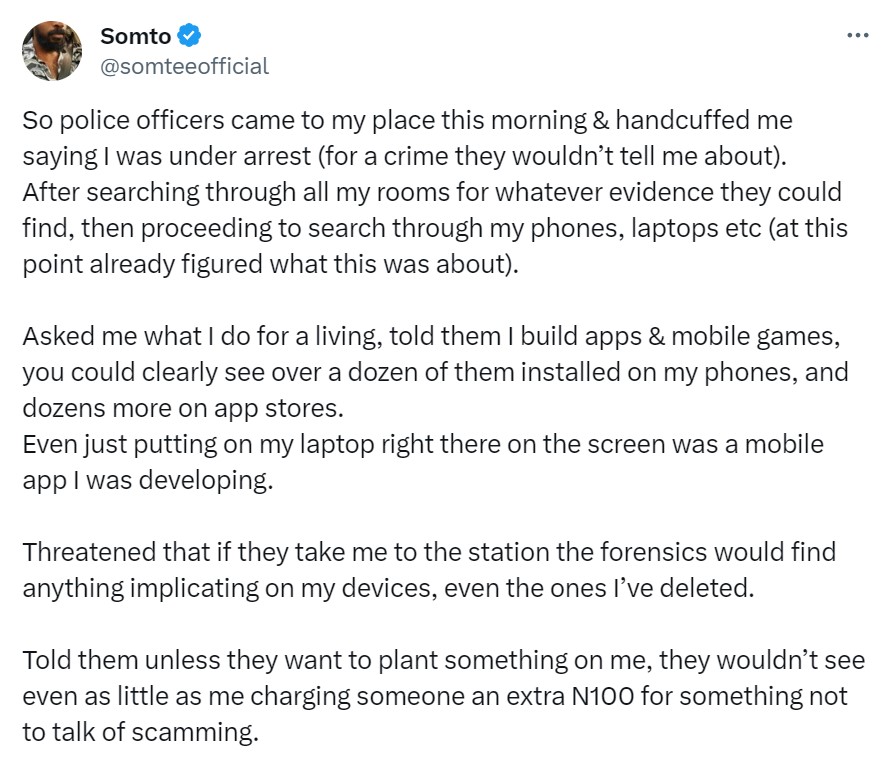Click the line starting "Threatened that if they take"
This screenshot has height=763, width=888.
(428, 551)
